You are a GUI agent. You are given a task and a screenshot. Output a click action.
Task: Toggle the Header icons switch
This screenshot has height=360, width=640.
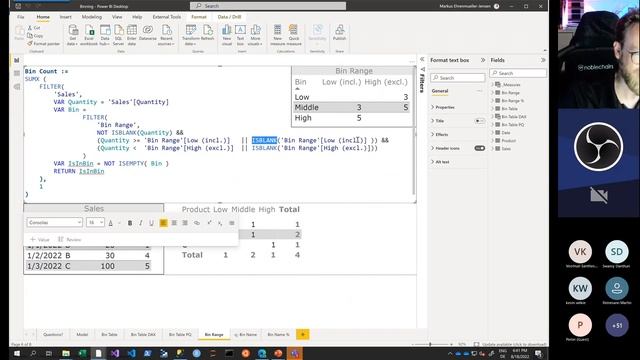coord(480,148)
